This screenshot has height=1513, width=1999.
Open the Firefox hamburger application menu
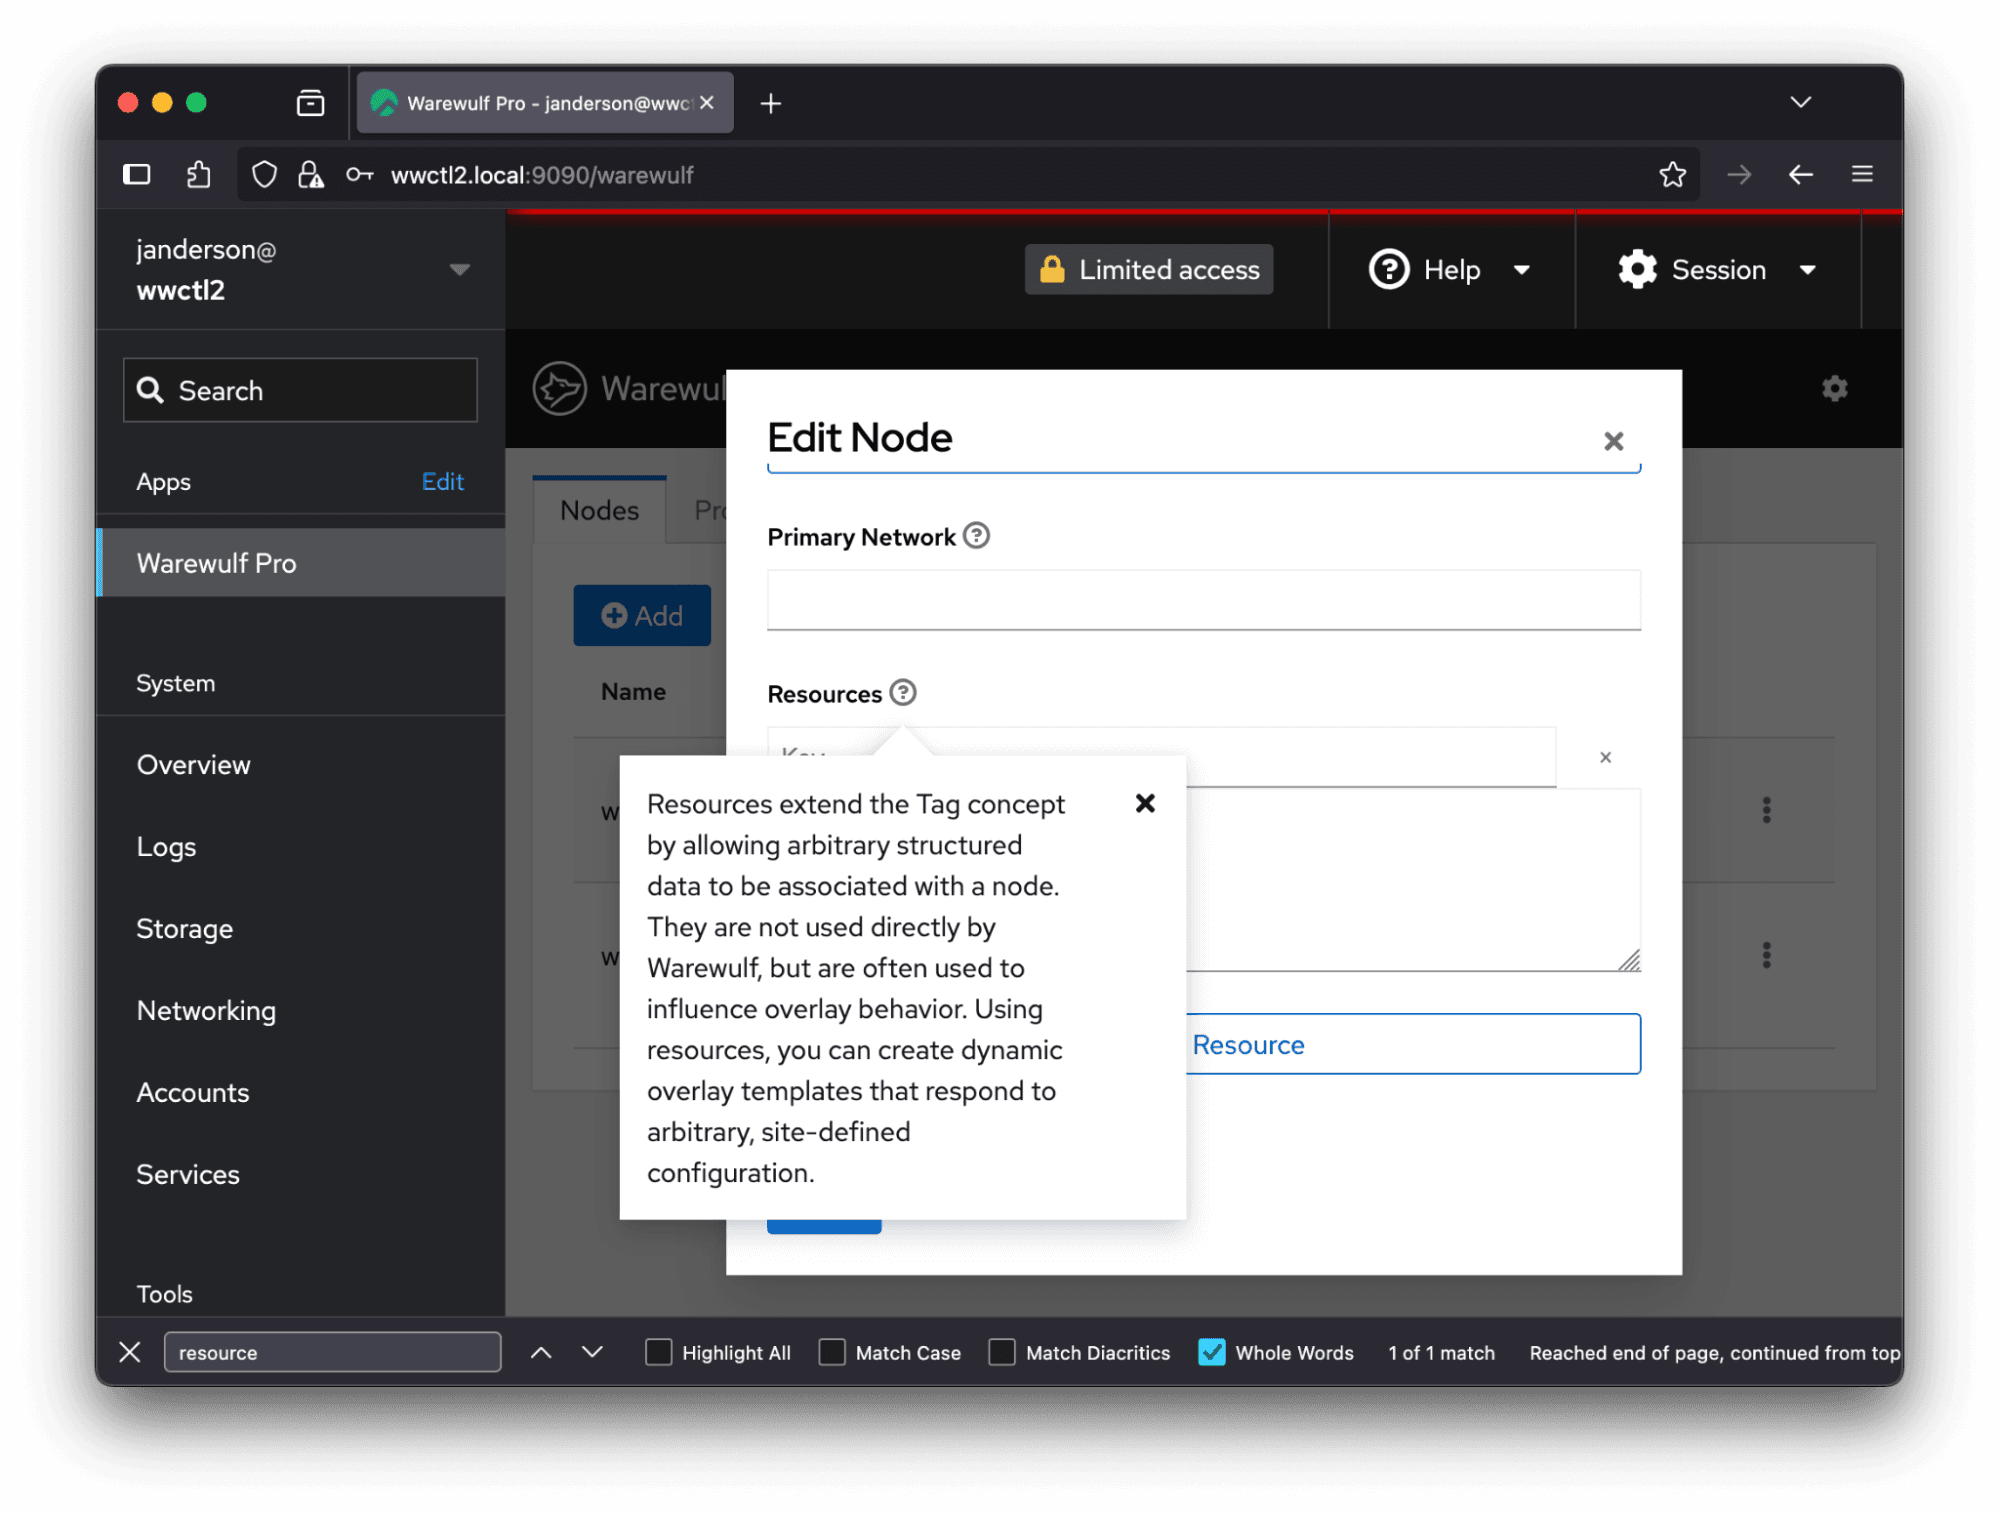1862,175
